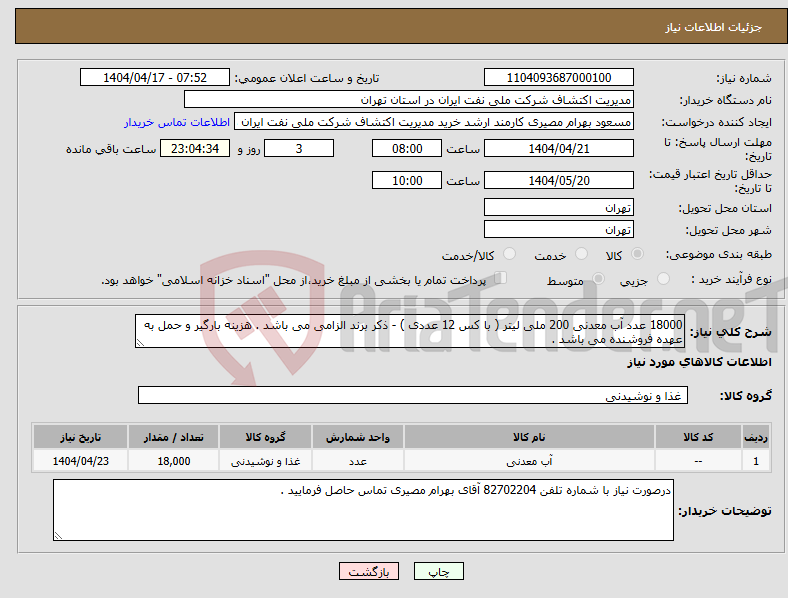Click the quantity cell 18,000
Image resolution: width=788 pixels, height=598 pixels.
[173, 461]
